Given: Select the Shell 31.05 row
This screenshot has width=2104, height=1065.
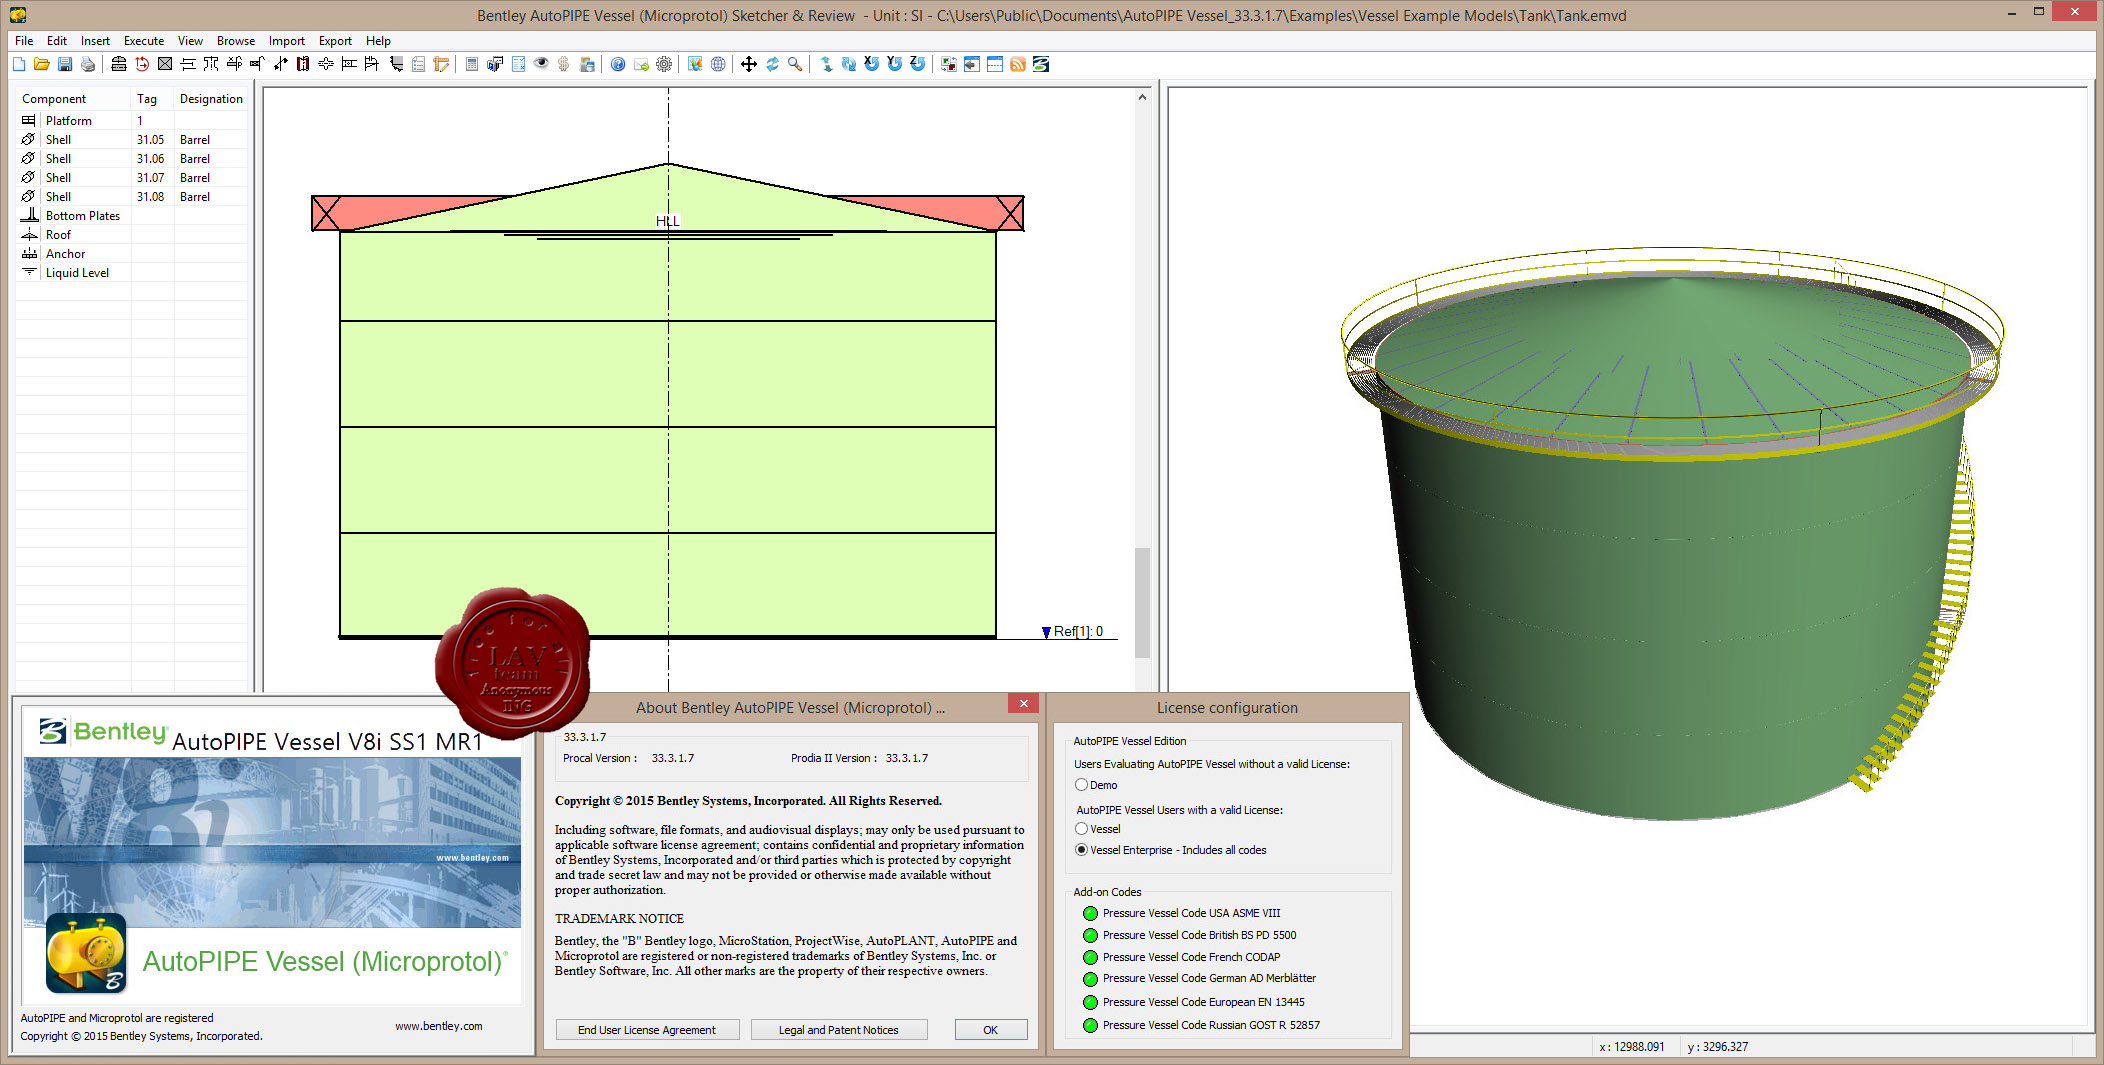Looking at the screenshot, I should 132,140.
